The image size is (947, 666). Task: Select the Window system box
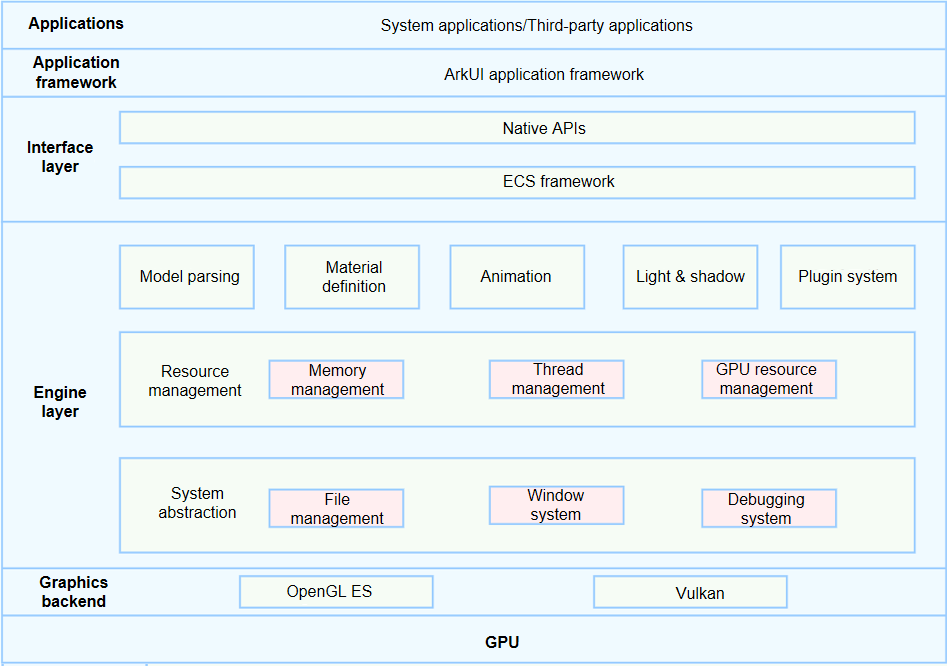click(557, 505)
